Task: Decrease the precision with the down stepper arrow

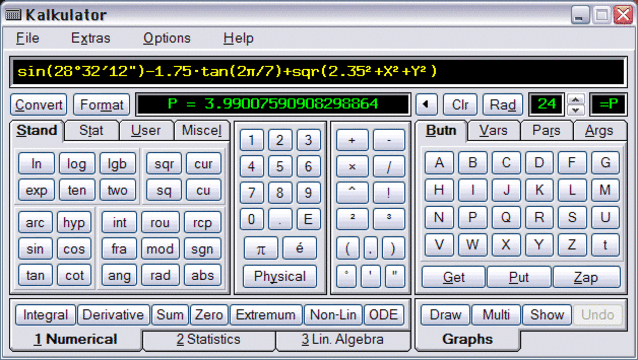Action: pos(576,110)
